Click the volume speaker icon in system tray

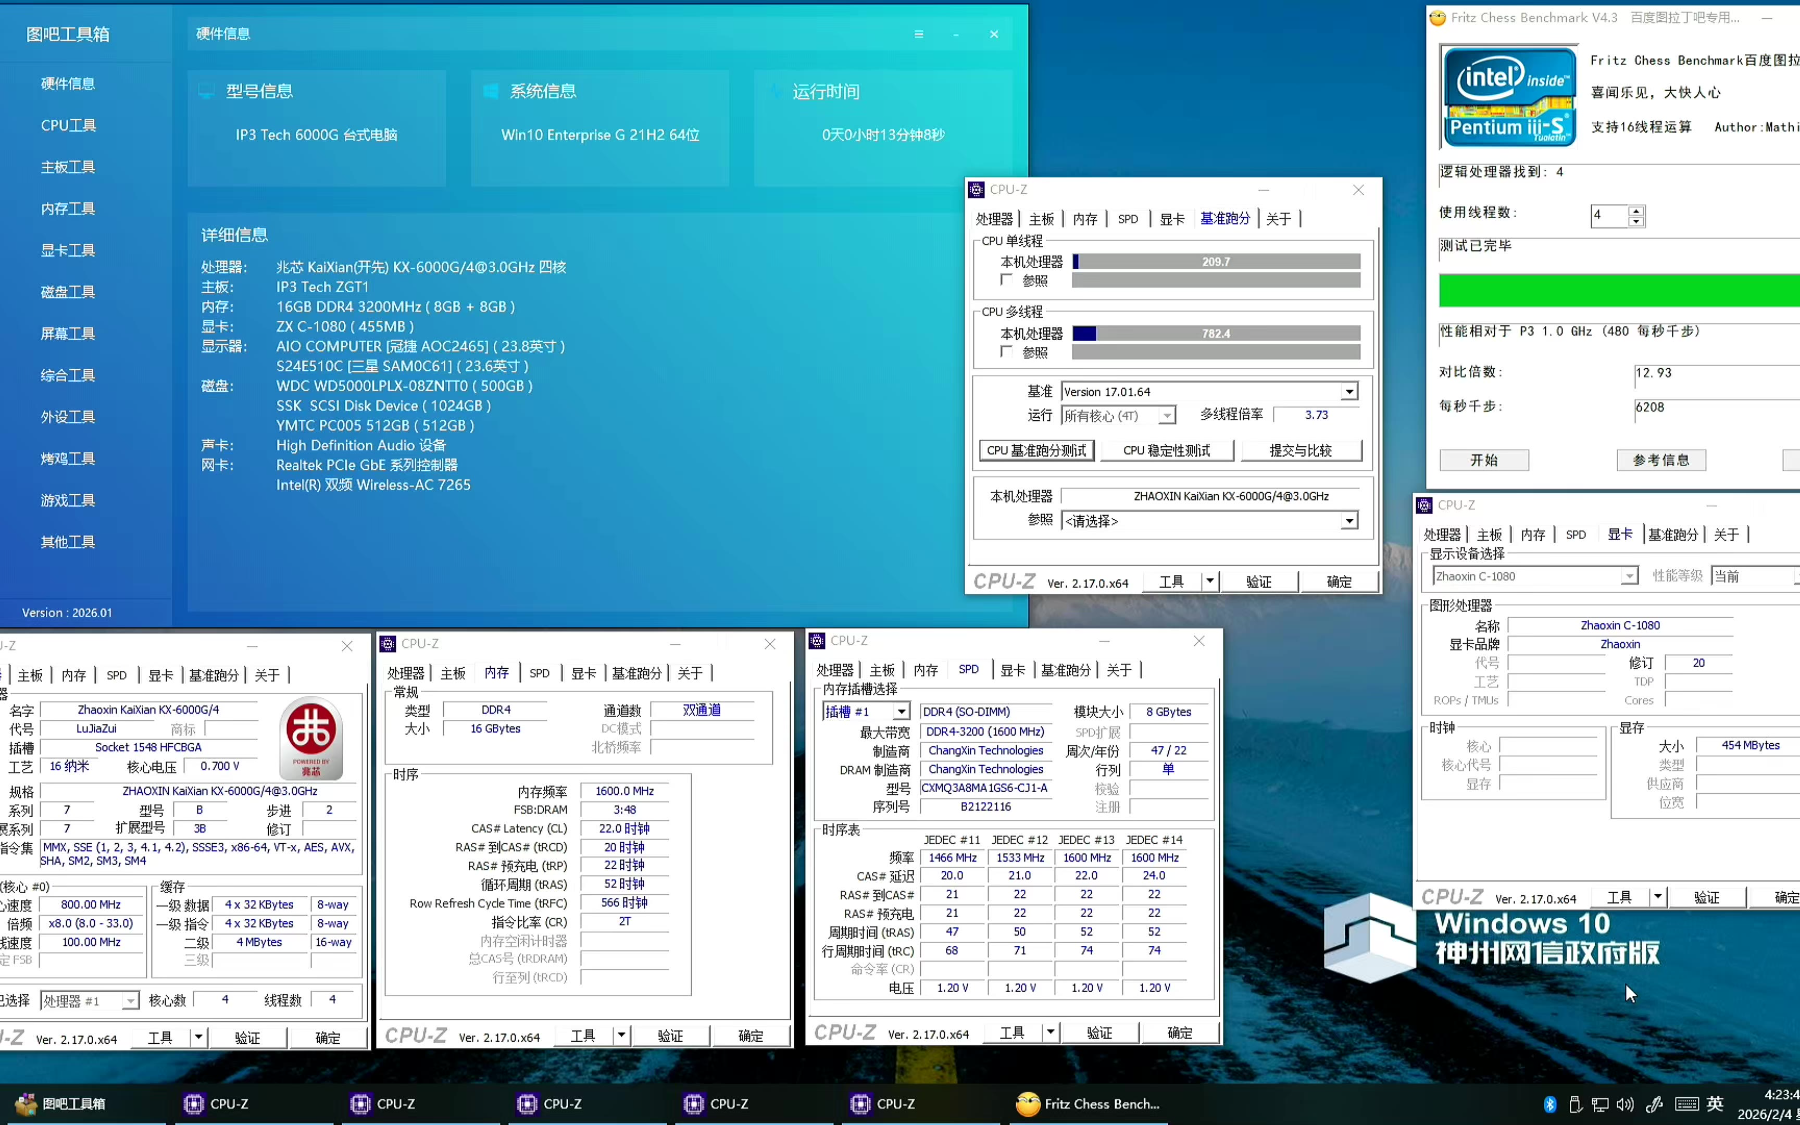(x=1624, y=1104)
